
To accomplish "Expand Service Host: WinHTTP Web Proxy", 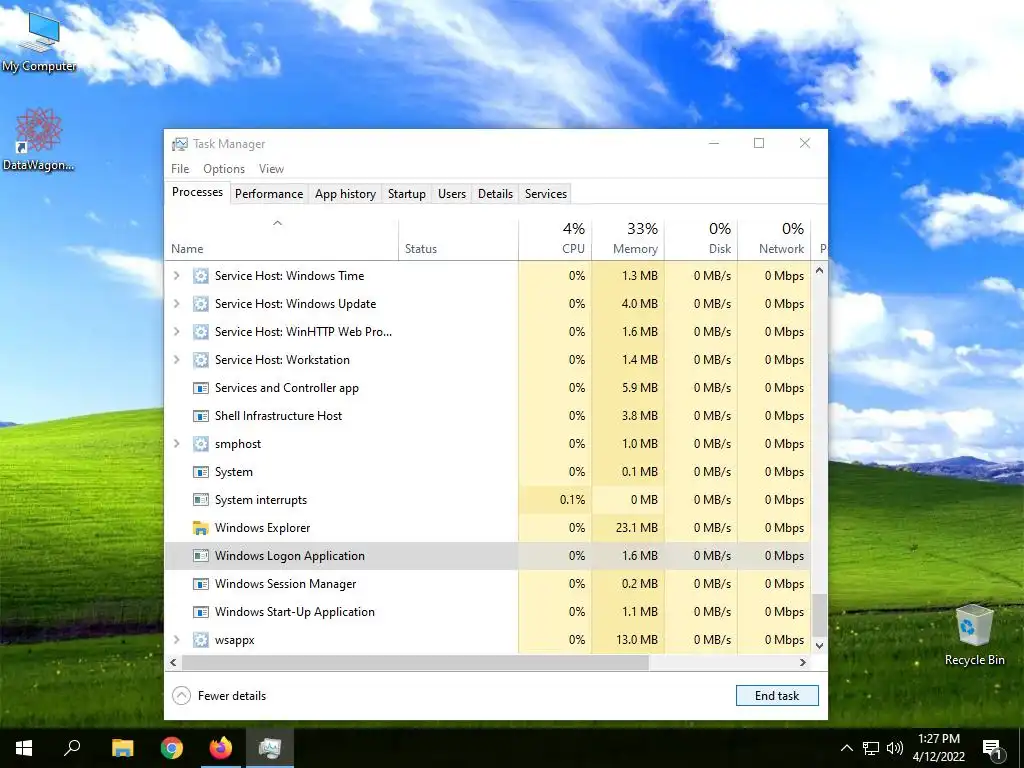I will [x=176, y=332].
